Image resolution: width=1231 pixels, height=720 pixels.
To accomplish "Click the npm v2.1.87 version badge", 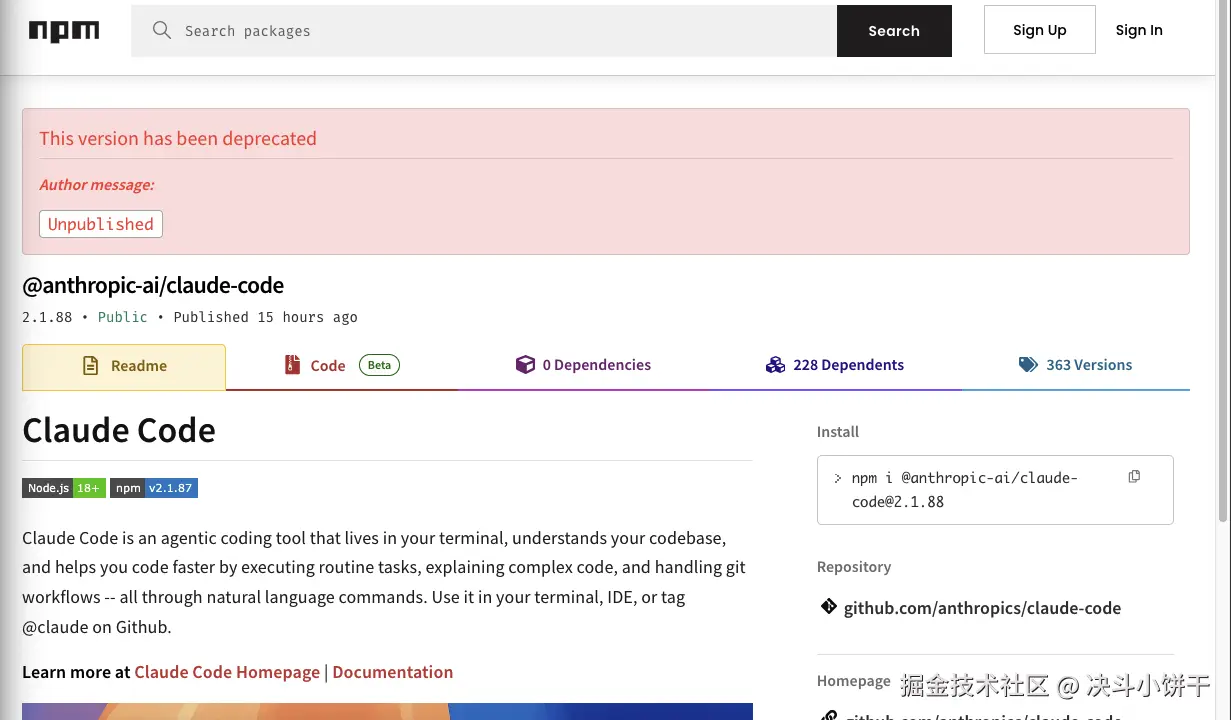I will click(x=154, y=488).
